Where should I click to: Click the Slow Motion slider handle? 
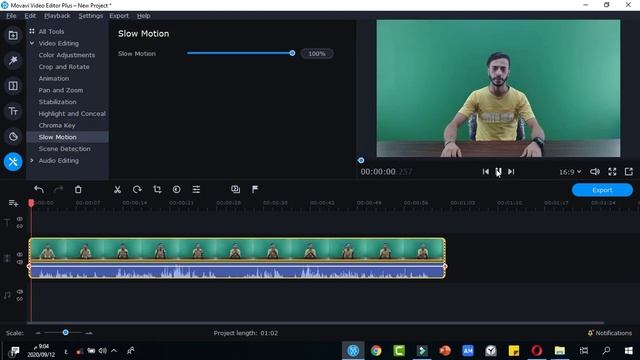[x=292, y=53]
